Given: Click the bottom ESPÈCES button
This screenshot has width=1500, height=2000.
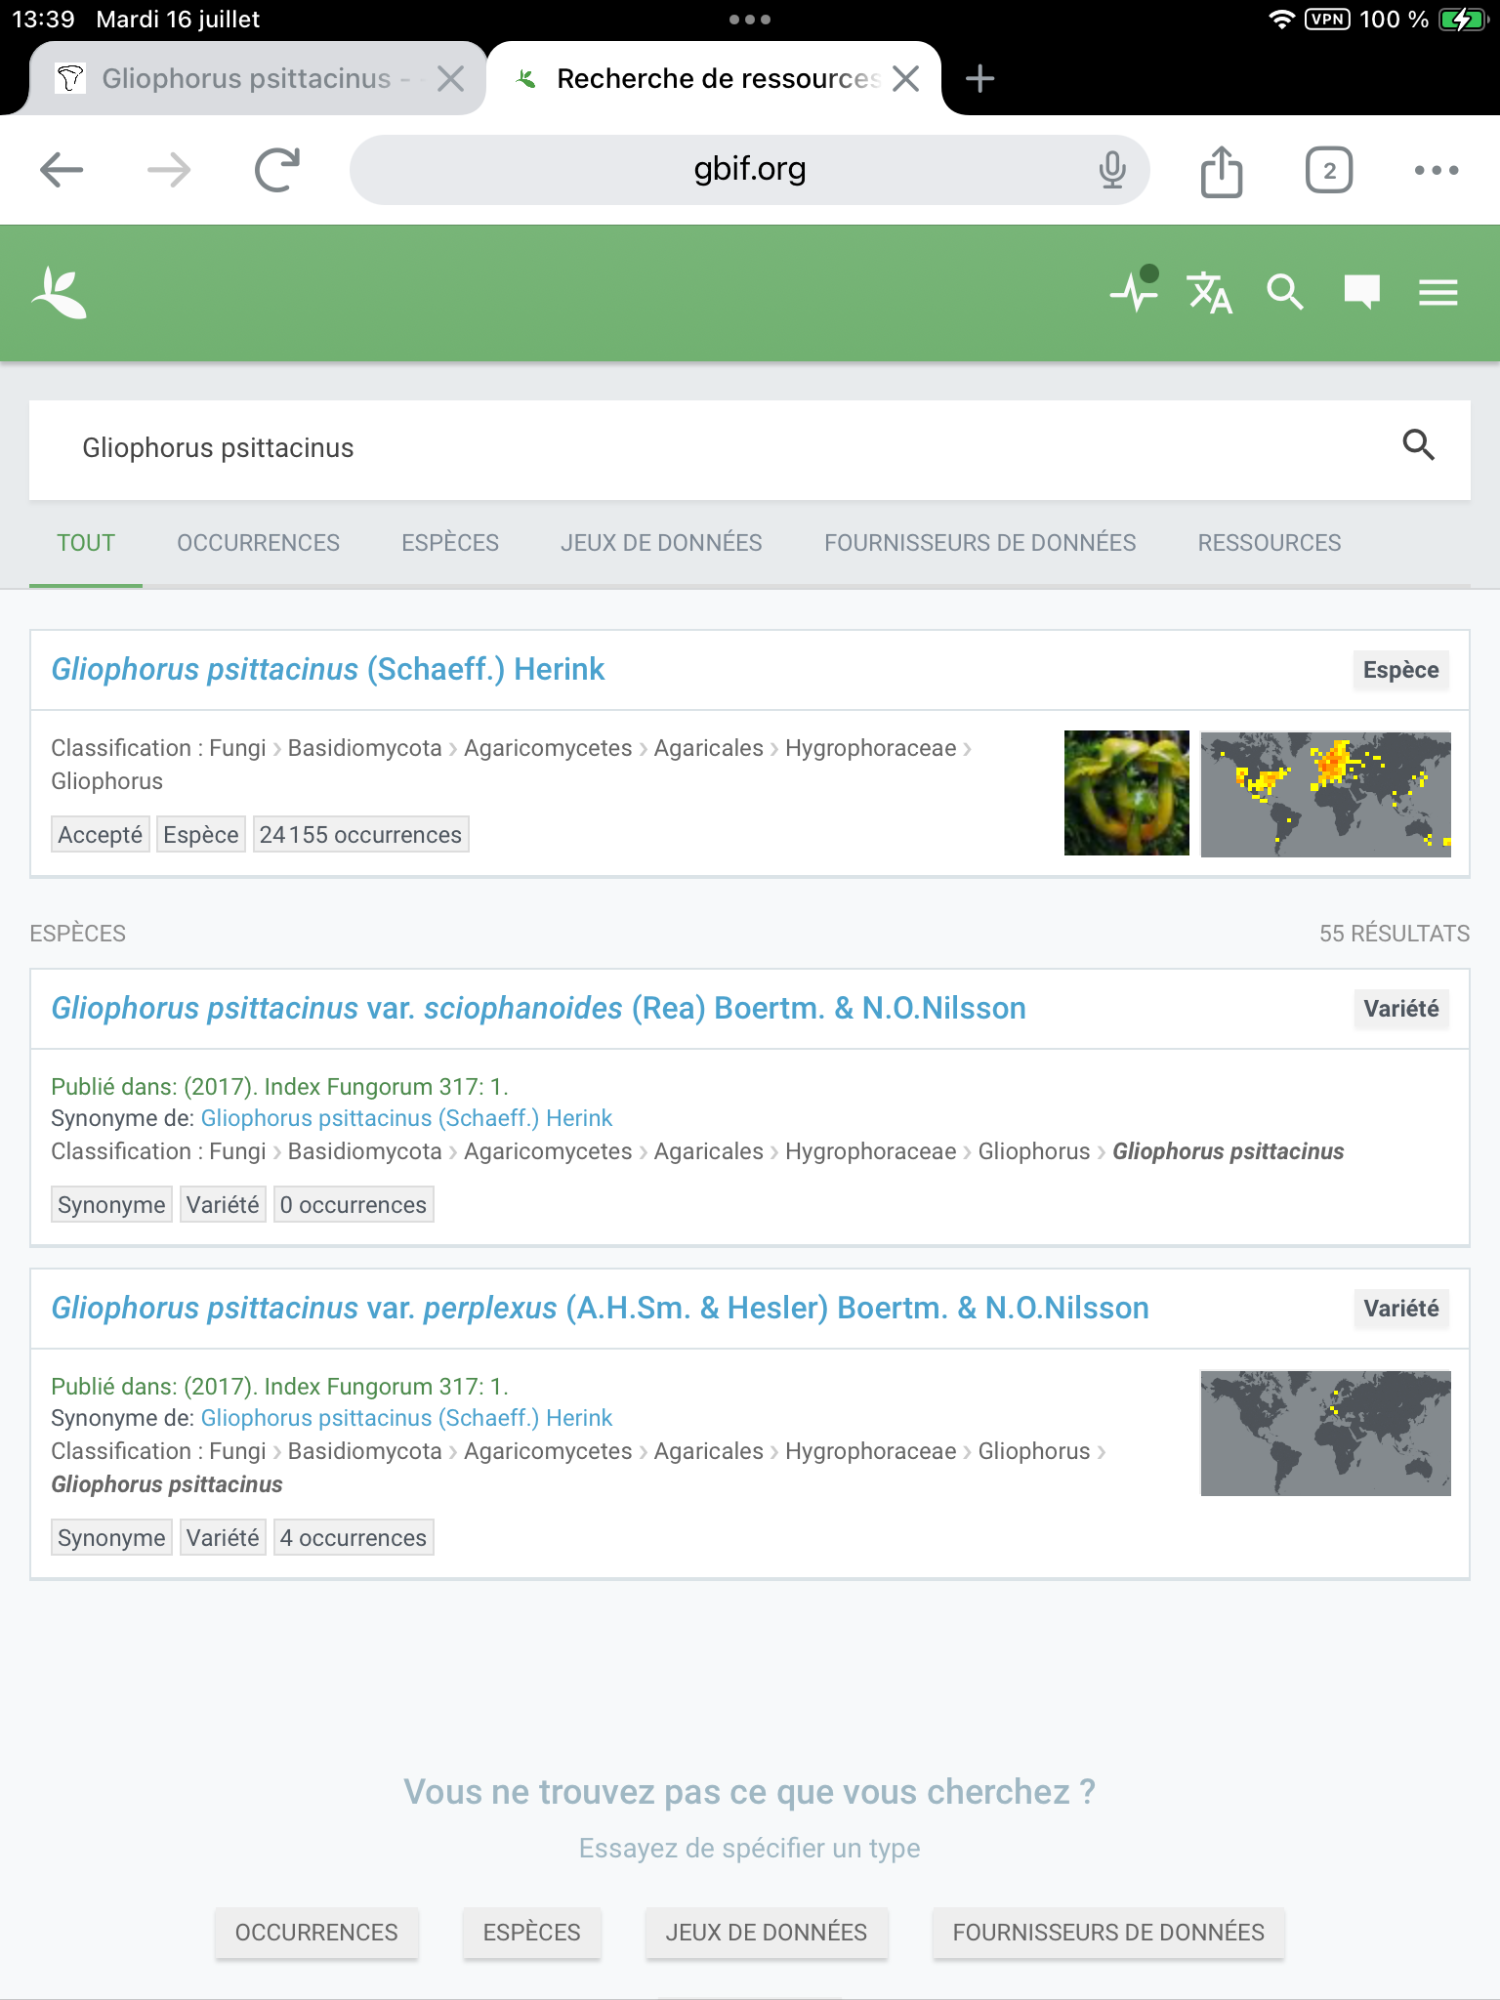Looking at the screenshot, I should [531, 1932].
